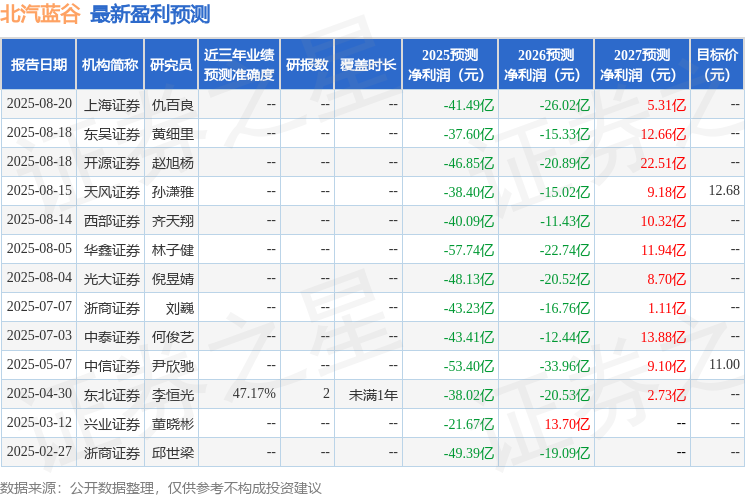
Task: Click the 13.70亿 value
Action: (567, 424)
